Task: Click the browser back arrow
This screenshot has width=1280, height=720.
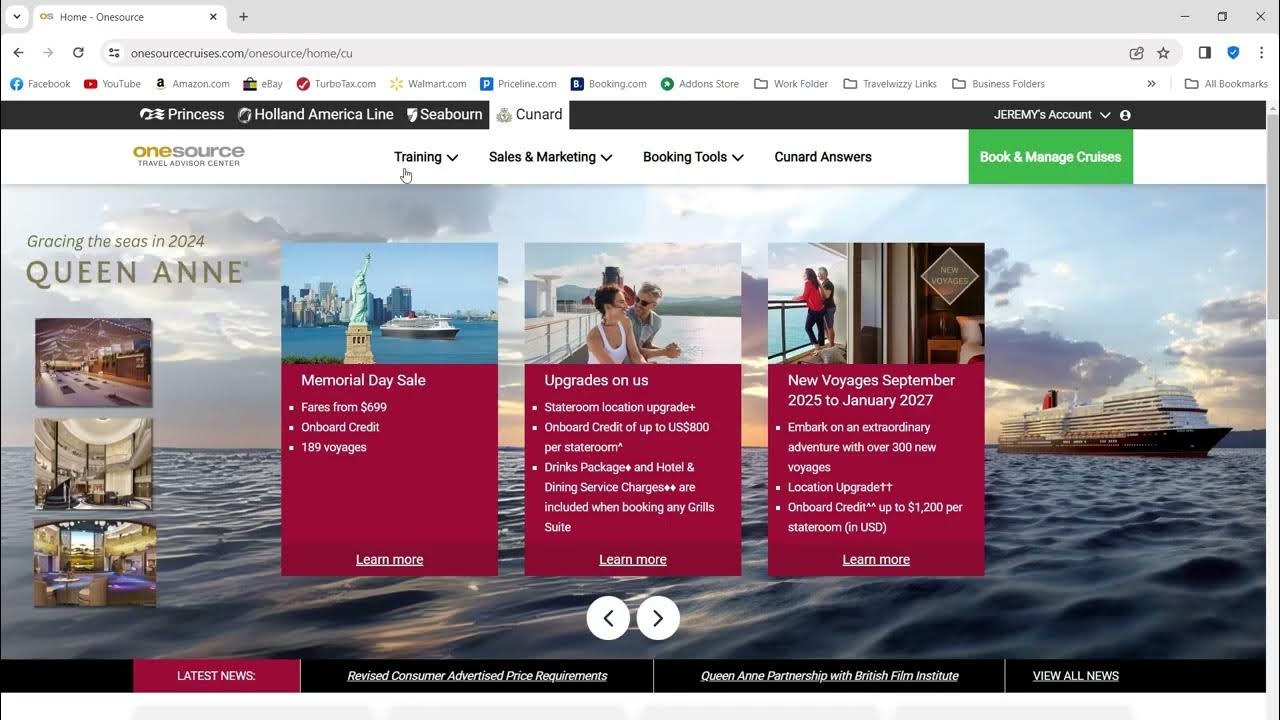Action: (x=18, y=53)
